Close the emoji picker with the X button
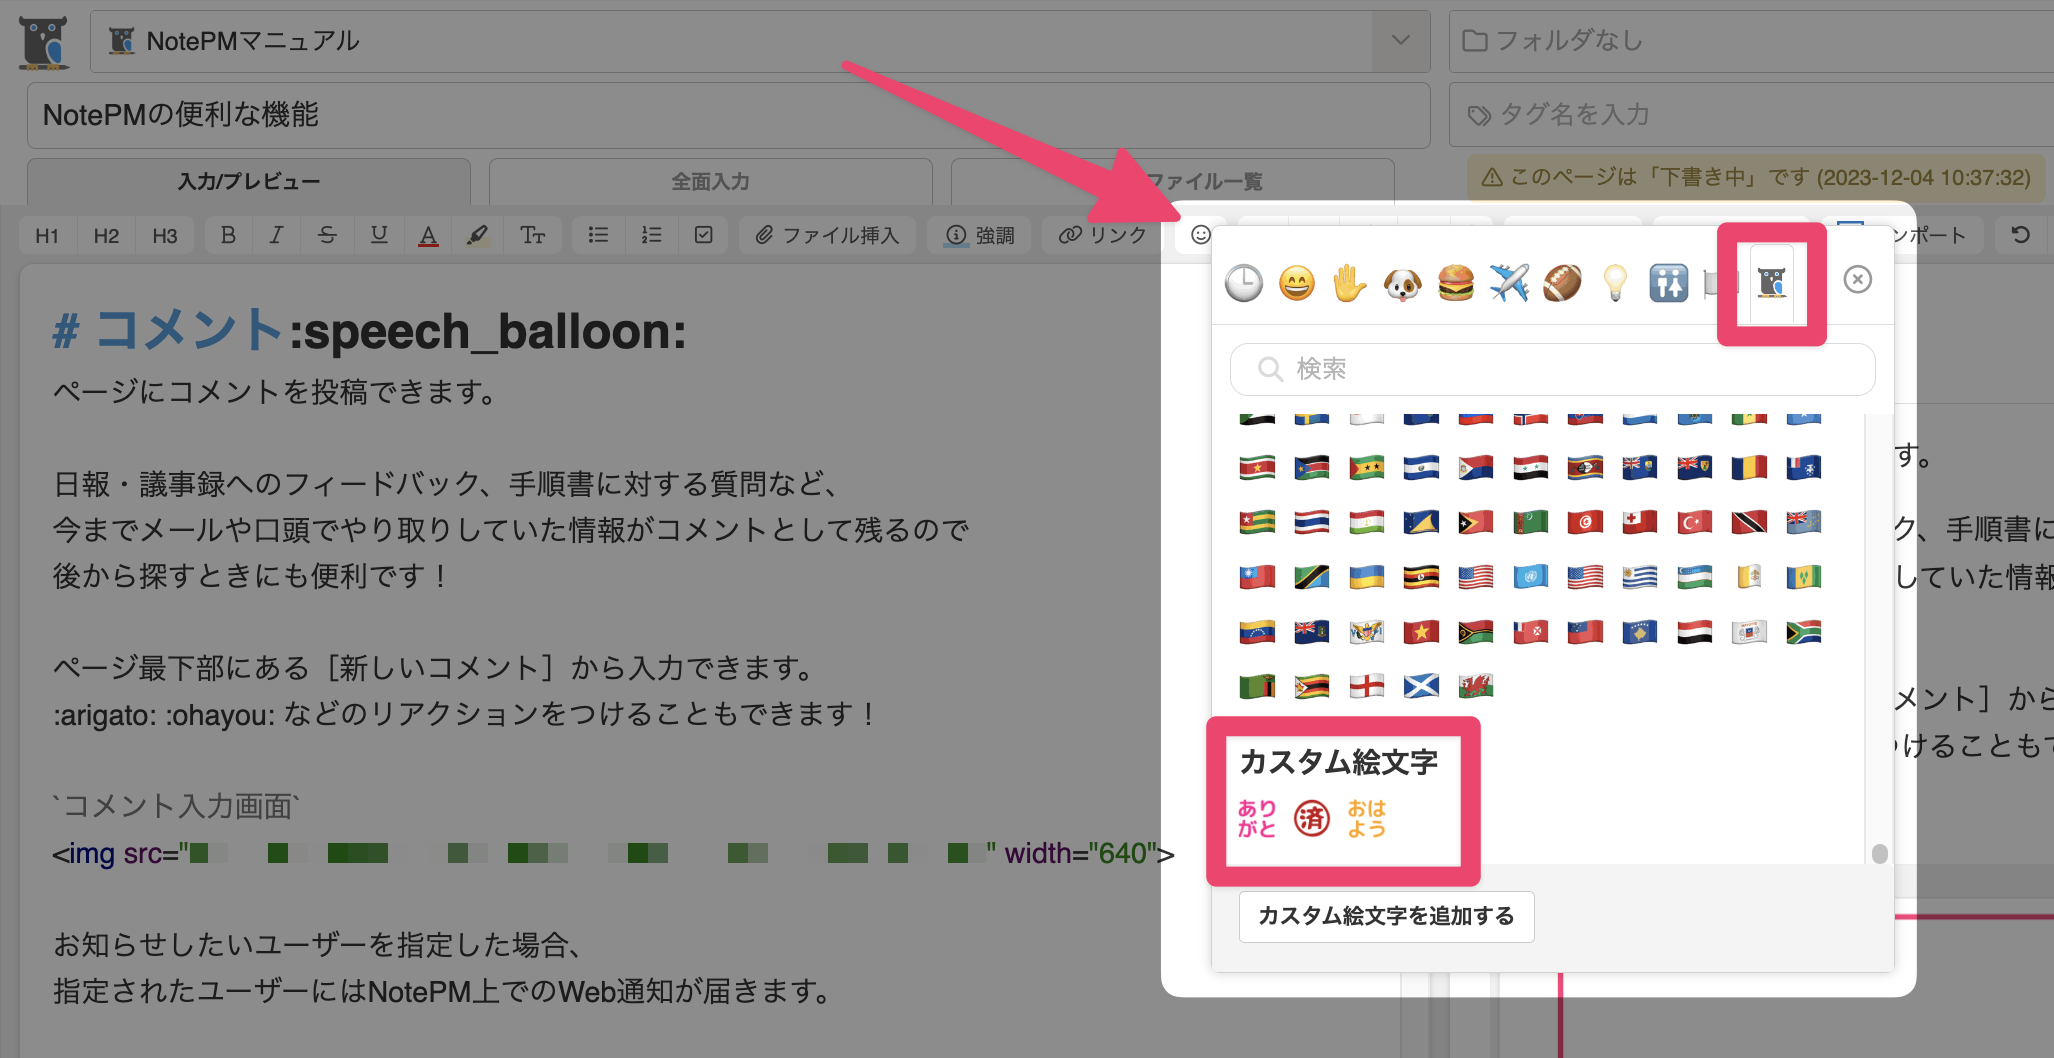 1857,279
